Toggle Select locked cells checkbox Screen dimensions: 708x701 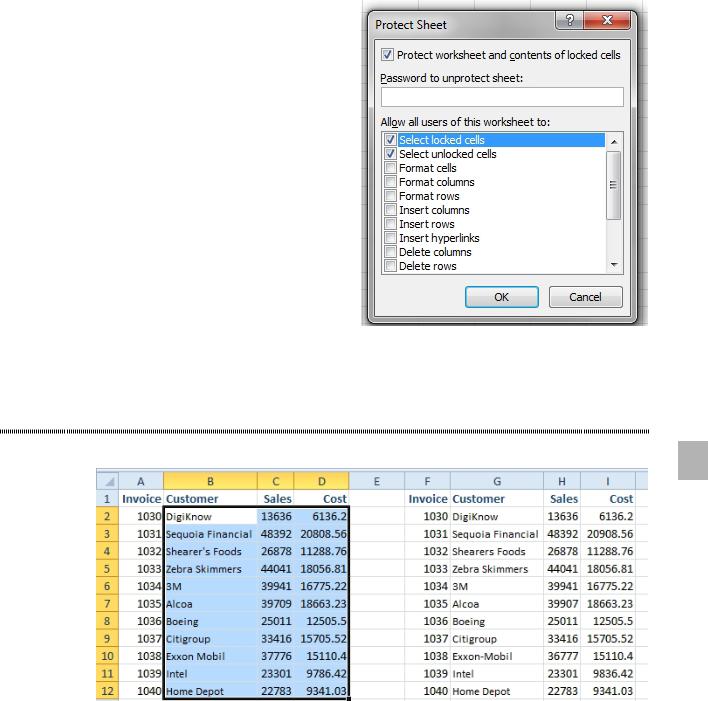click(391, 140)
